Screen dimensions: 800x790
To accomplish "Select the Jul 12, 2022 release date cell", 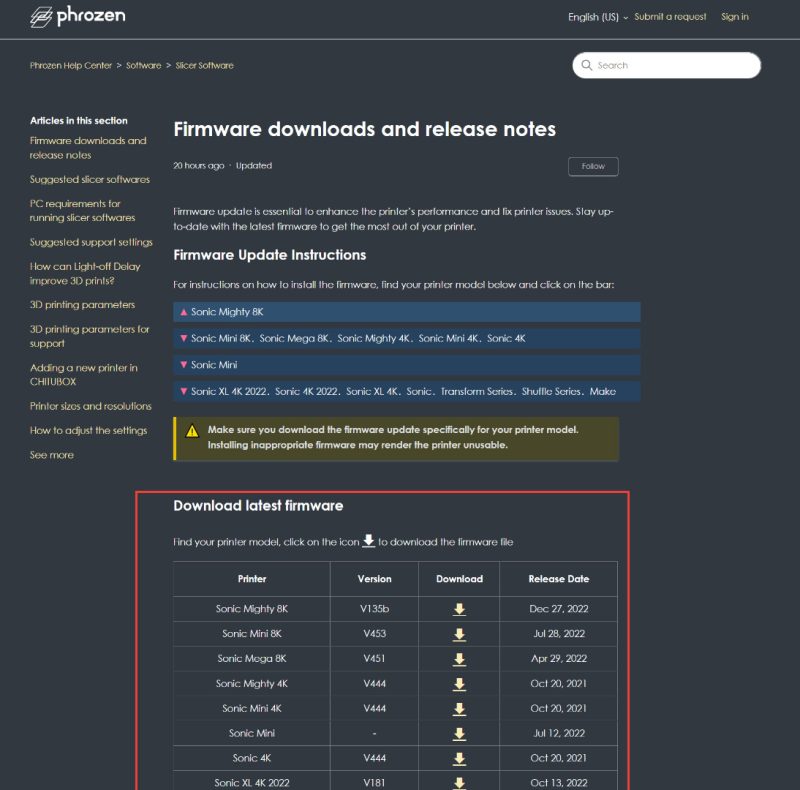I will [x=559, y=733].
